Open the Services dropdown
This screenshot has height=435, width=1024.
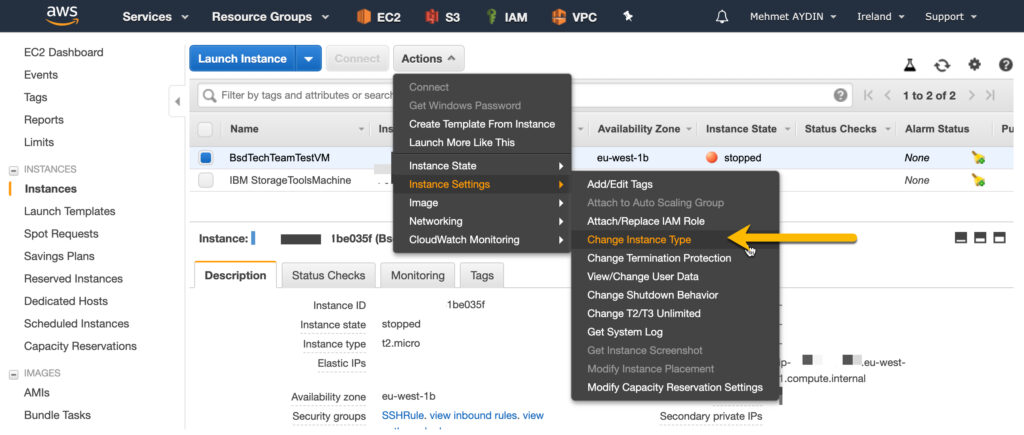click(155, 17)
